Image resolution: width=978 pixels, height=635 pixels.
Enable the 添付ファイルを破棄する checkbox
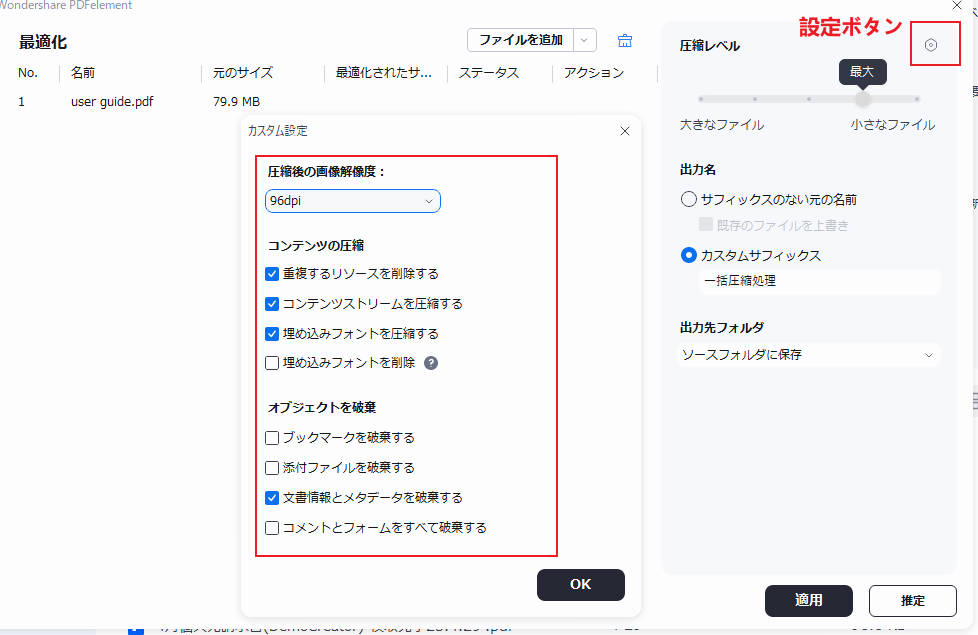(272, 467)
